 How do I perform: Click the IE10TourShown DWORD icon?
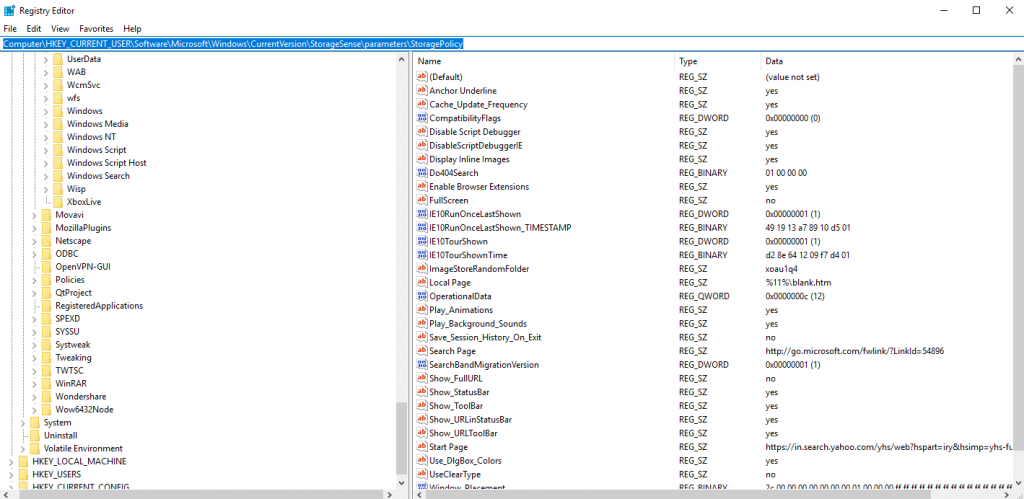tap(422, 242)
